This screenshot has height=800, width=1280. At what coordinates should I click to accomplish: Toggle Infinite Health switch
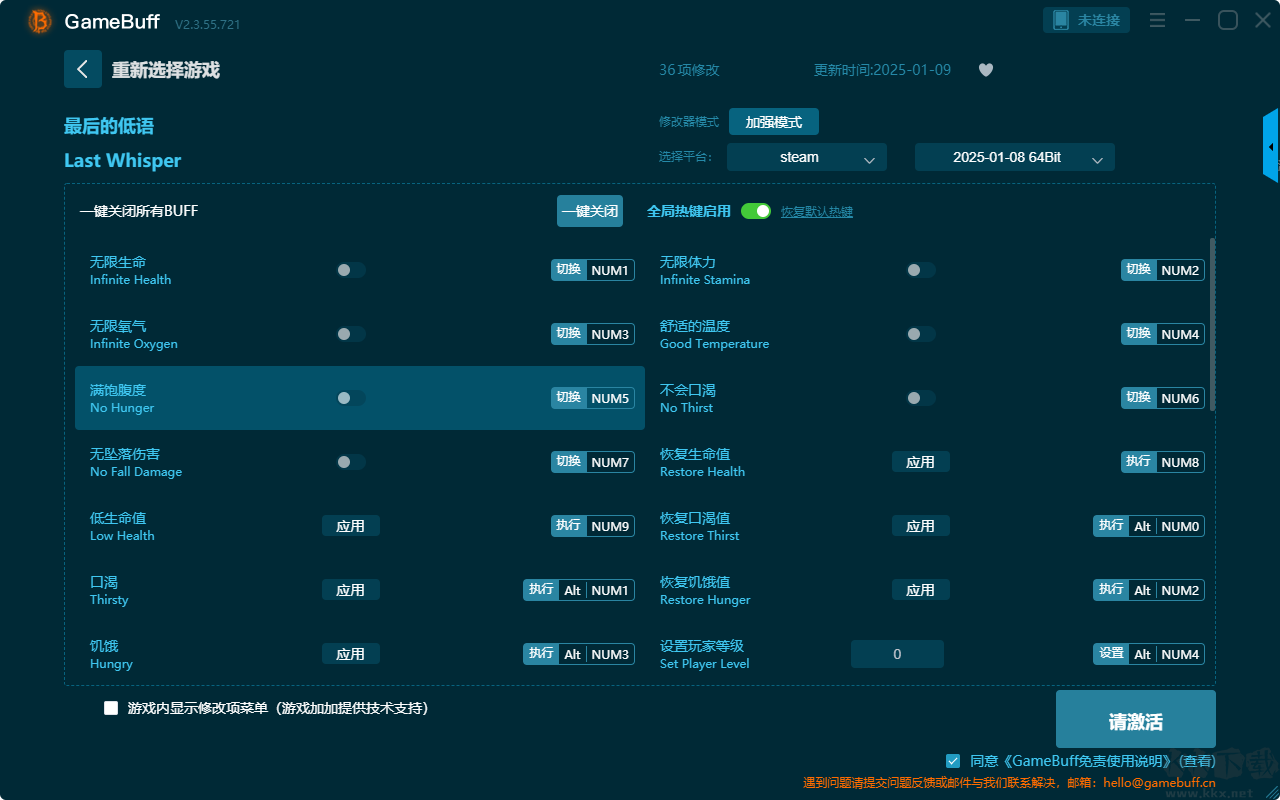tap(351, 270)
